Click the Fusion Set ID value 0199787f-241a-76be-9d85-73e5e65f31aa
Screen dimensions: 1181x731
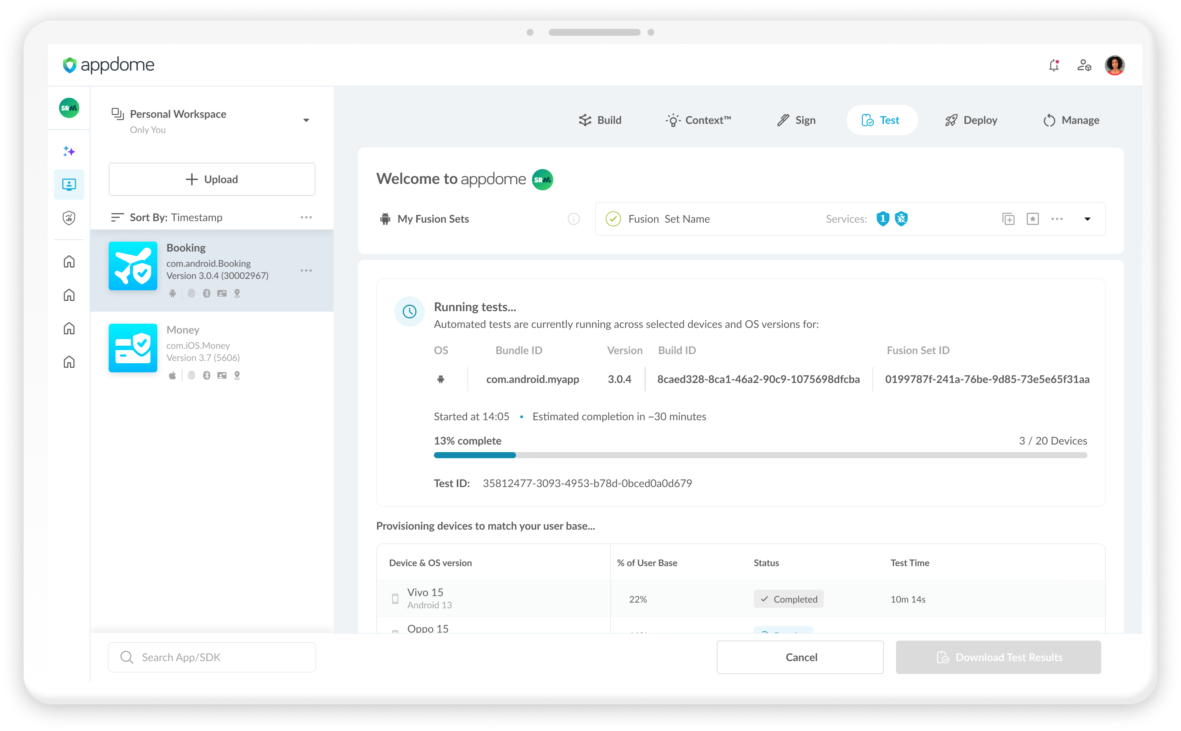(987, 379)
